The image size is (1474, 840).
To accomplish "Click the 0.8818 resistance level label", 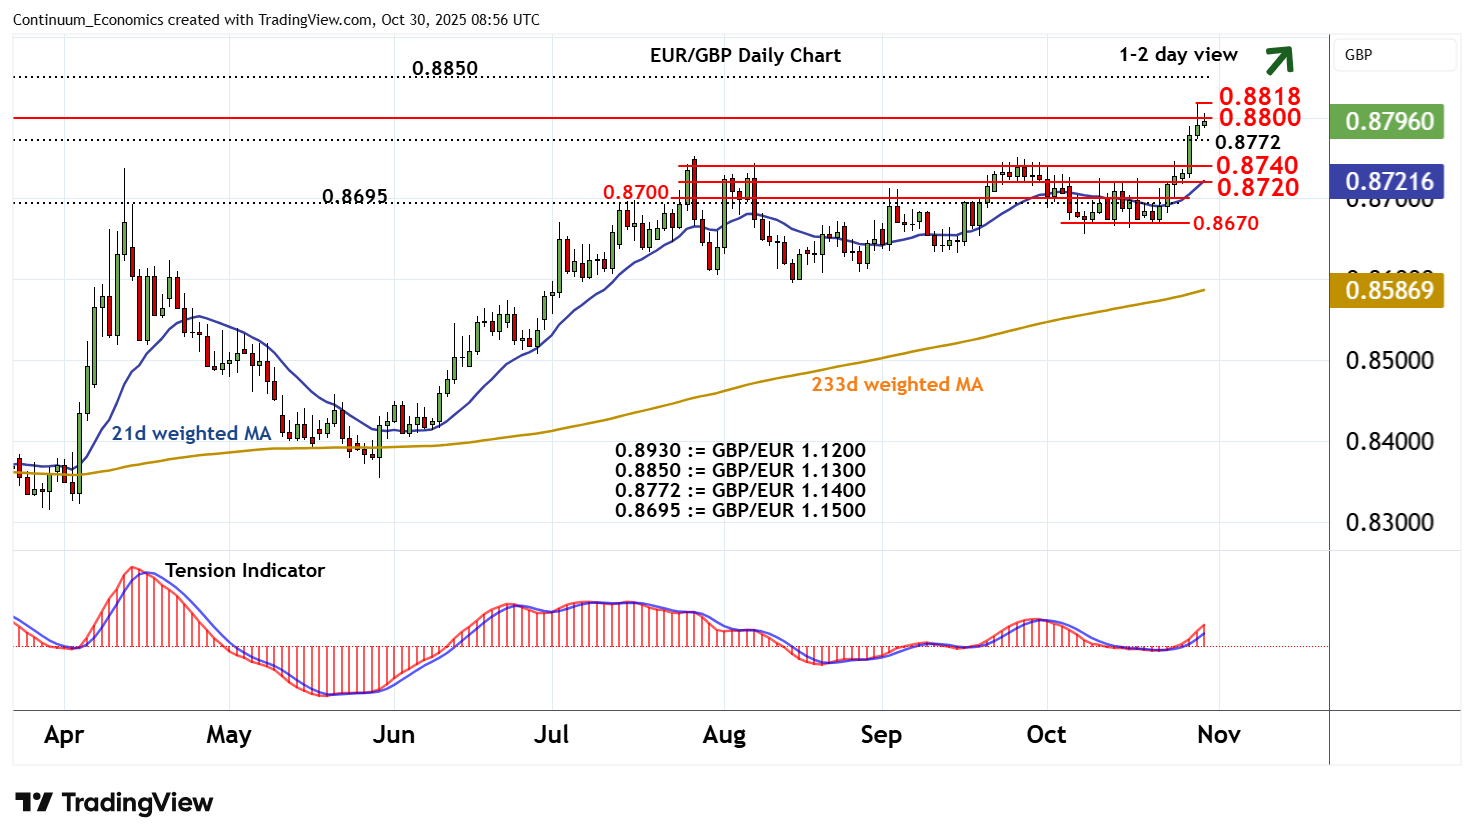I will [x=1259, y=96].
